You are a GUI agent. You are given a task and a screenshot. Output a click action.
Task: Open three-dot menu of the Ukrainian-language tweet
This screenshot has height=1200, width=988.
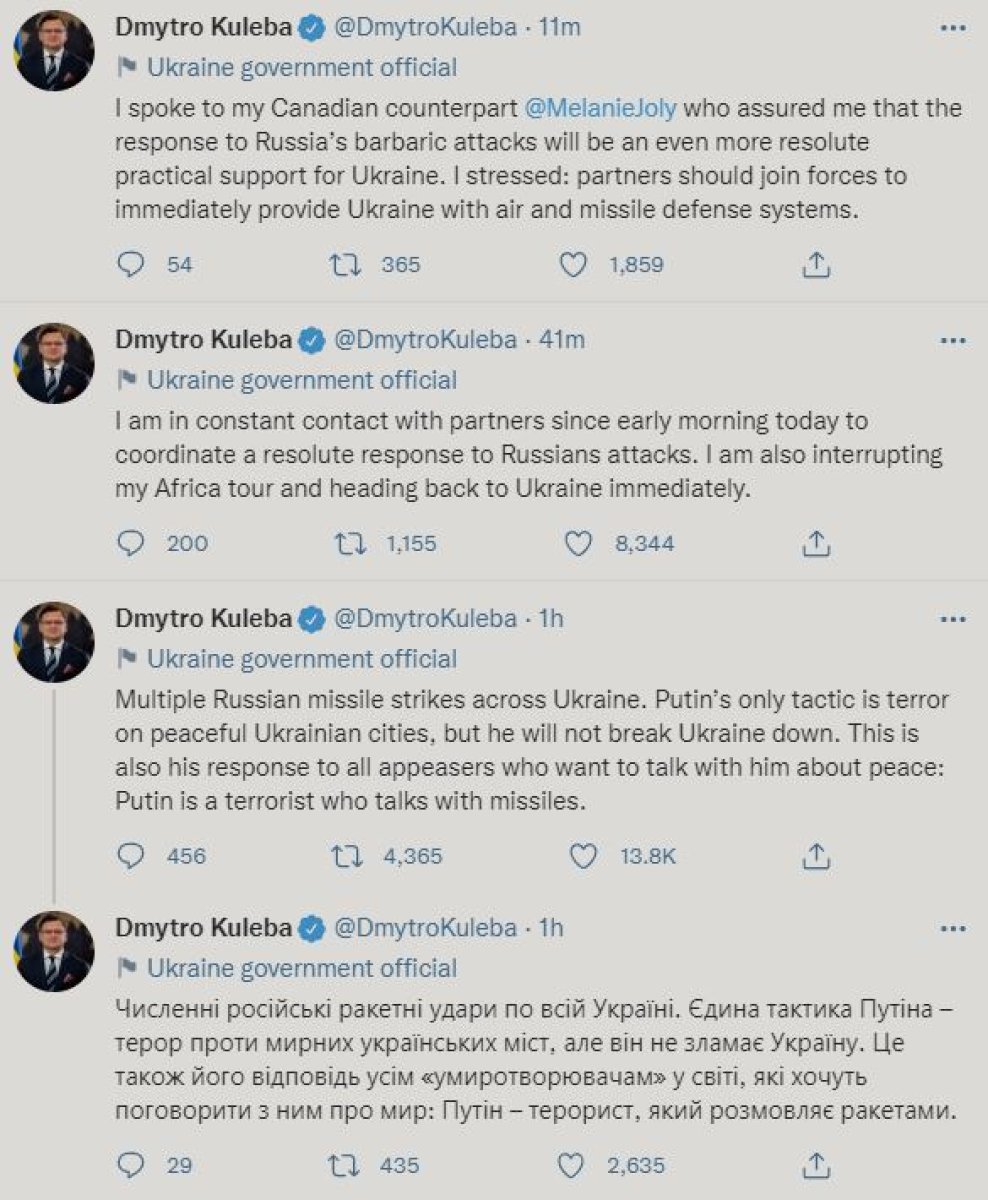pyautogui.click(x=952, y=929)
